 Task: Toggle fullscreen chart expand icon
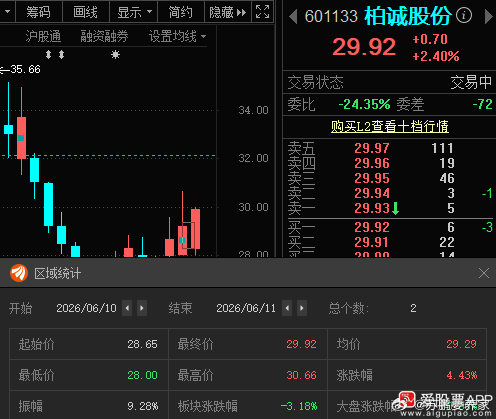pyautogui.click(x=263, y=12)
